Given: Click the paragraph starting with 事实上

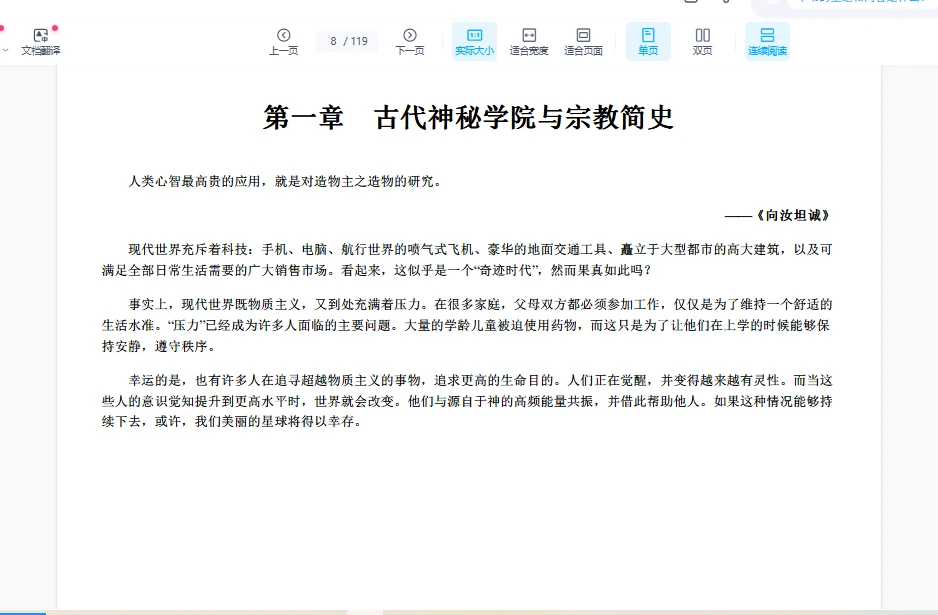Looking at the screenshot, I should pyautogui.click(x=468, y=325).
